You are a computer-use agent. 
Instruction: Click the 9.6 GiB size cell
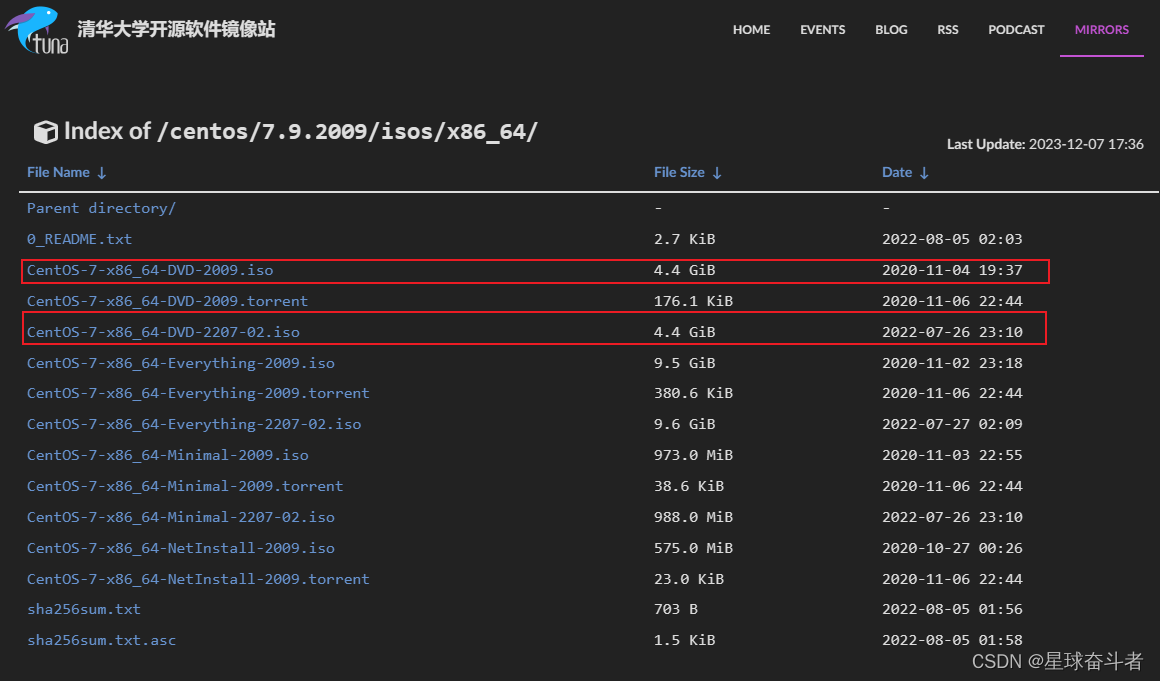click(684, 424)
